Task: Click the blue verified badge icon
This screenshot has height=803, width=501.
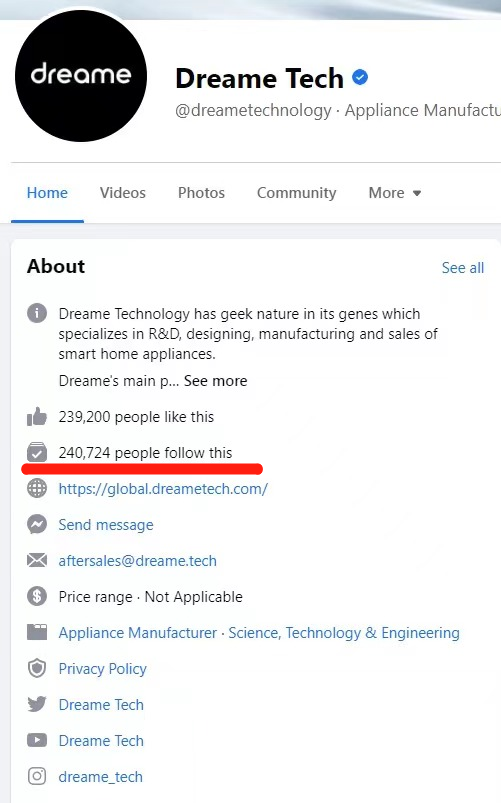Action: [360, 77]
